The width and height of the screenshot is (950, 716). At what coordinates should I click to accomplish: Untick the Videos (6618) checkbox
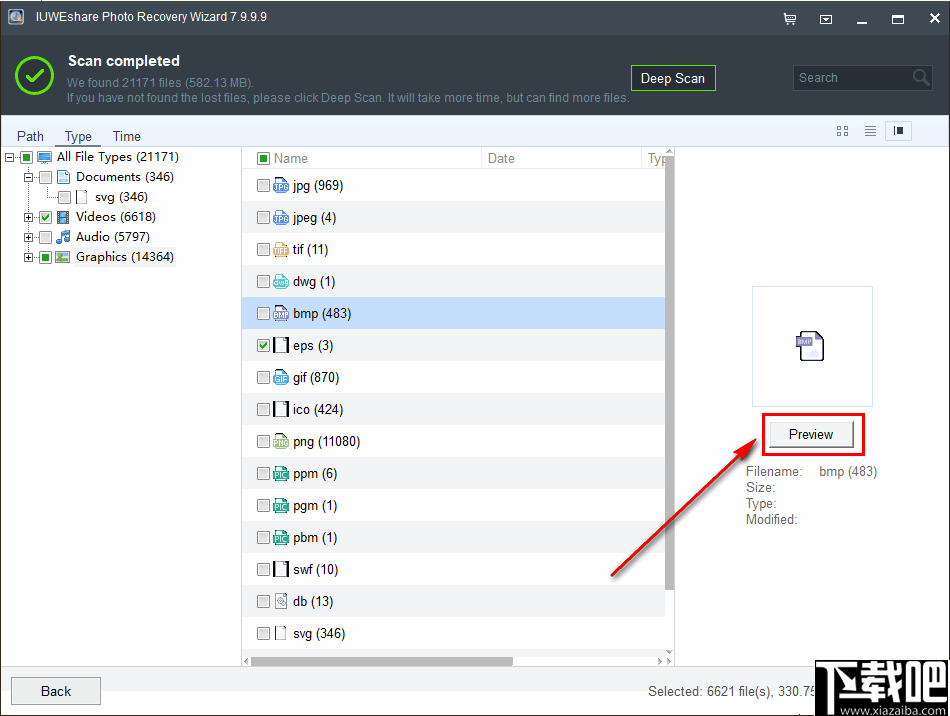pos(45,217)
